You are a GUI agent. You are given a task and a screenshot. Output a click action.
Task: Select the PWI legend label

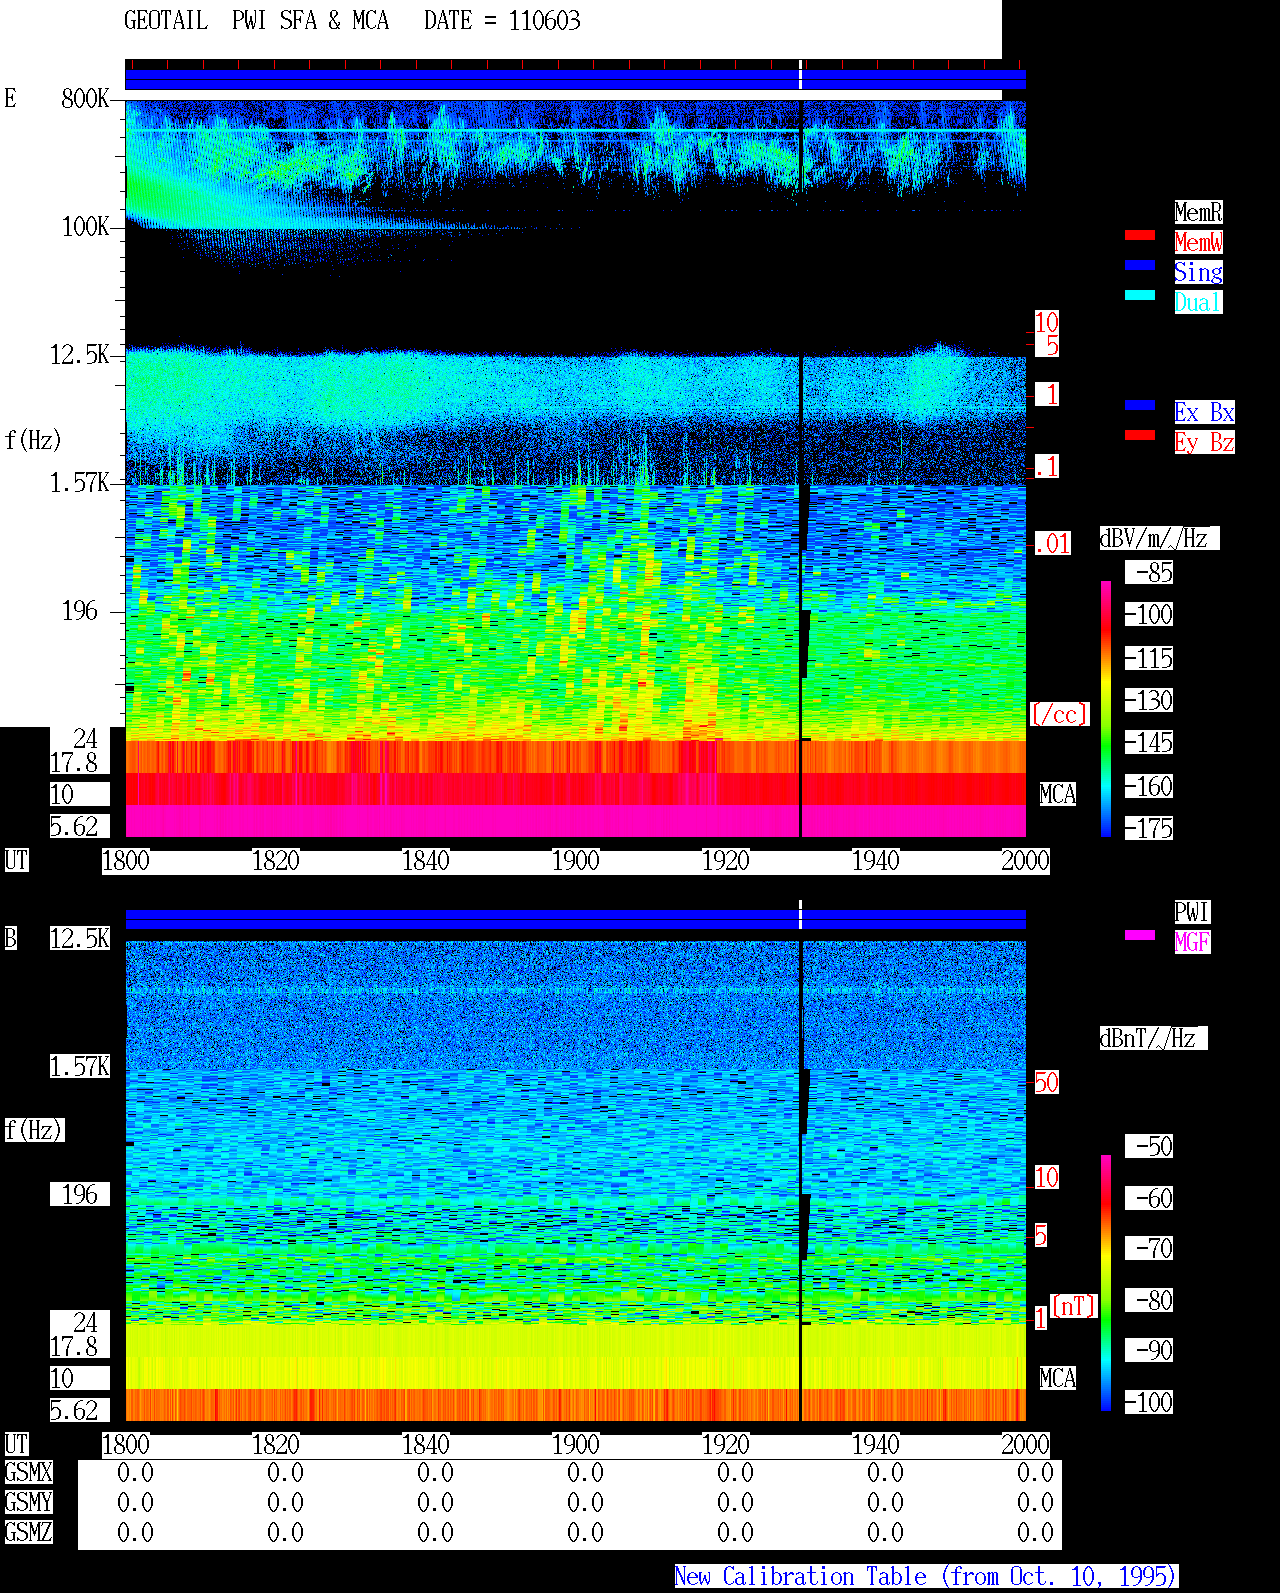pos(1192,912)
